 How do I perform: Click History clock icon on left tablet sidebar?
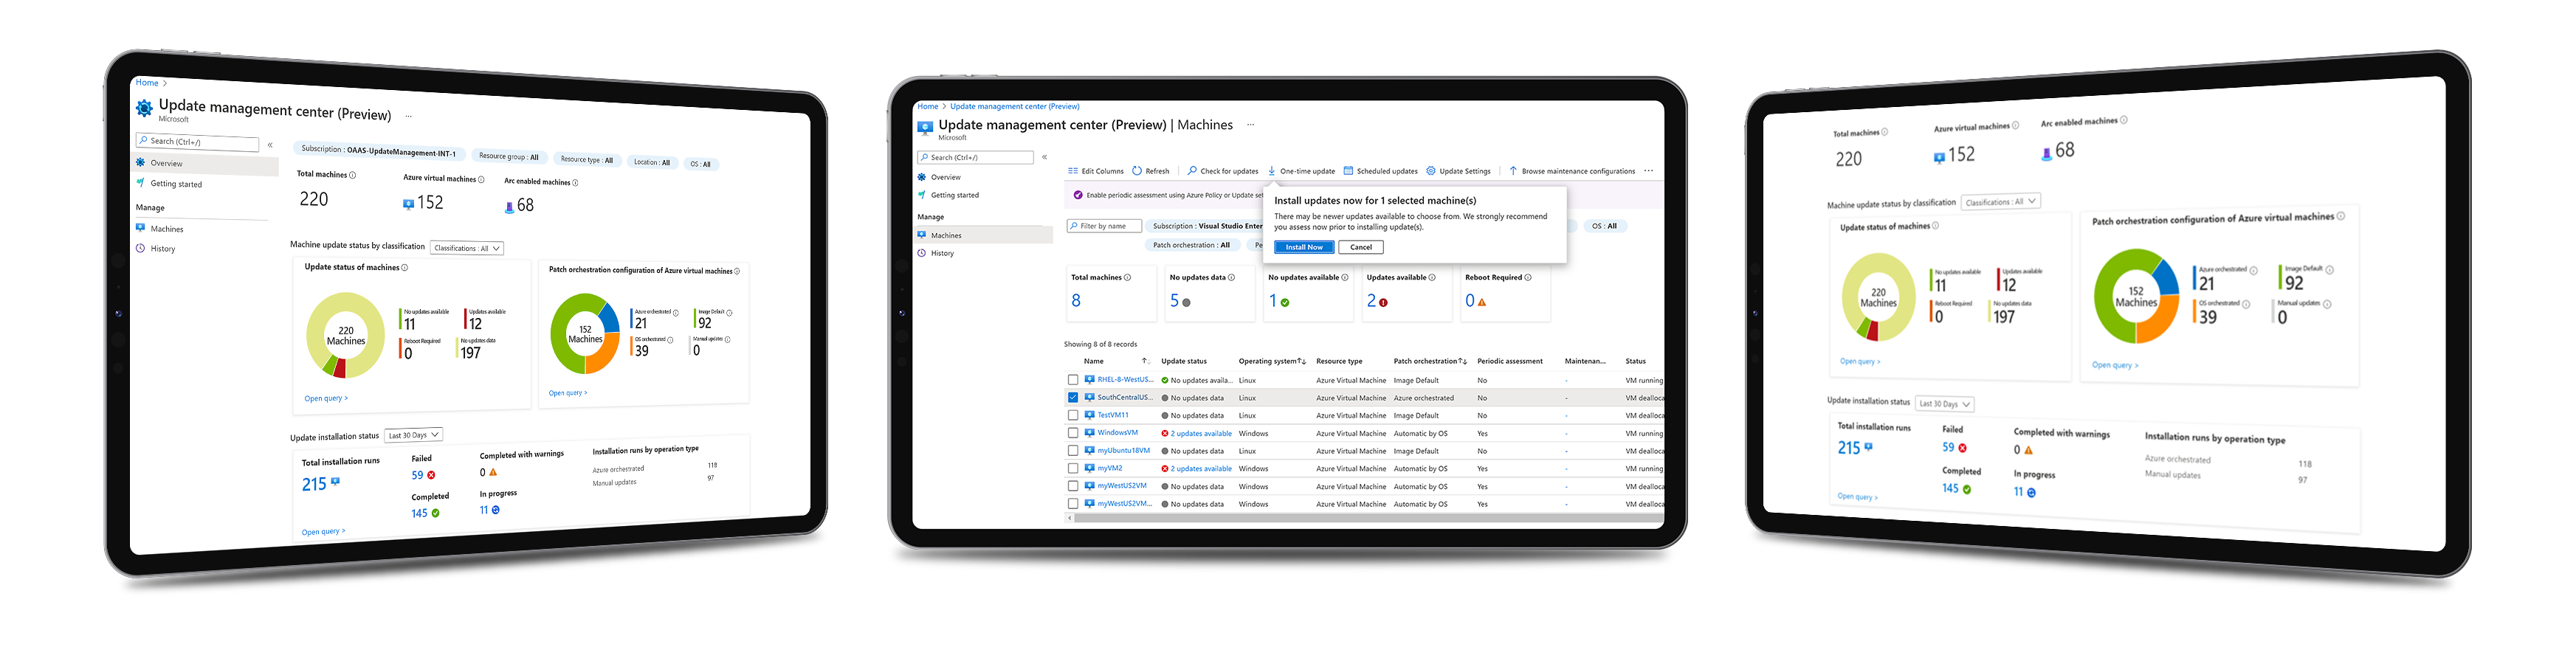coord(141,248)
